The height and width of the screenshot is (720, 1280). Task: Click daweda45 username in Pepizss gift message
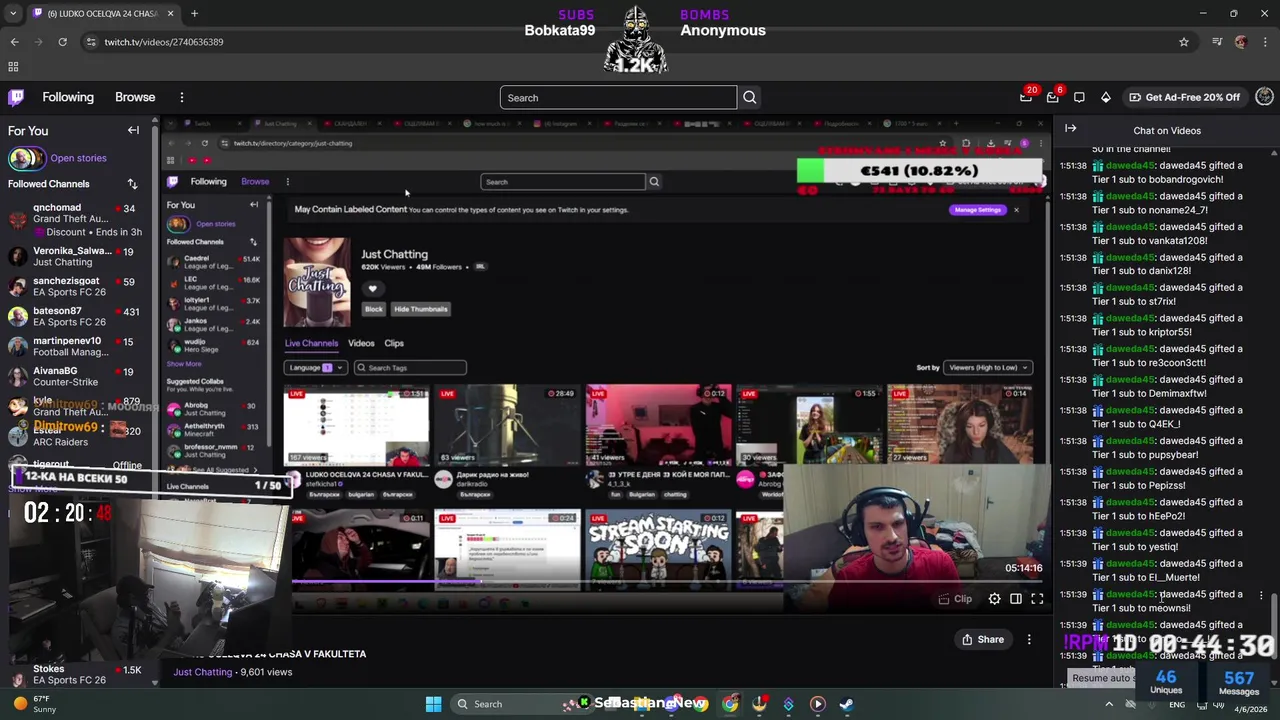pyautogui.click(x=1130, y=471)
